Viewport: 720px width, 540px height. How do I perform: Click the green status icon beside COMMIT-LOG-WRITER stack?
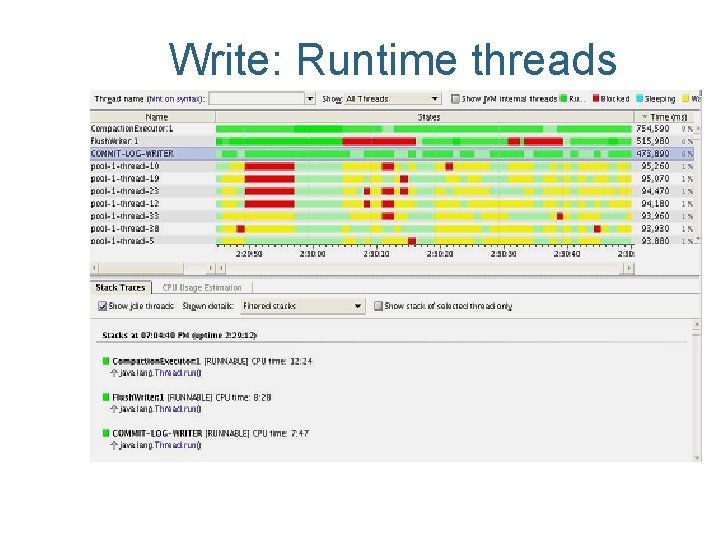106,433
